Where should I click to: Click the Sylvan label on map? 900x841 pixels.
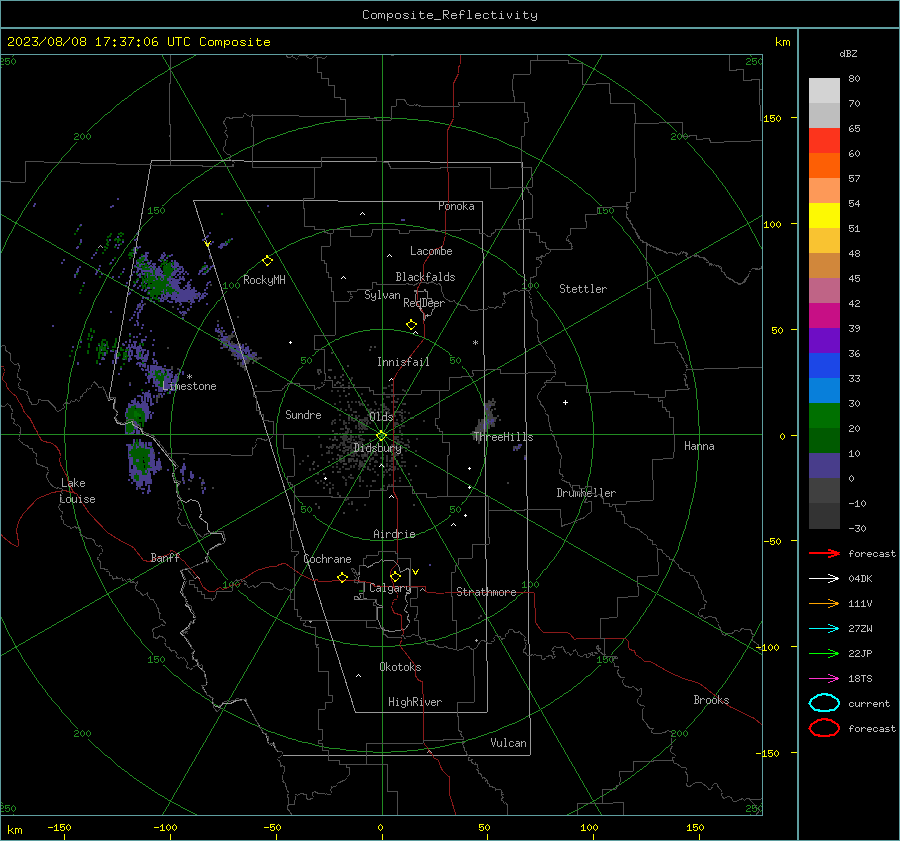[382, 295]
